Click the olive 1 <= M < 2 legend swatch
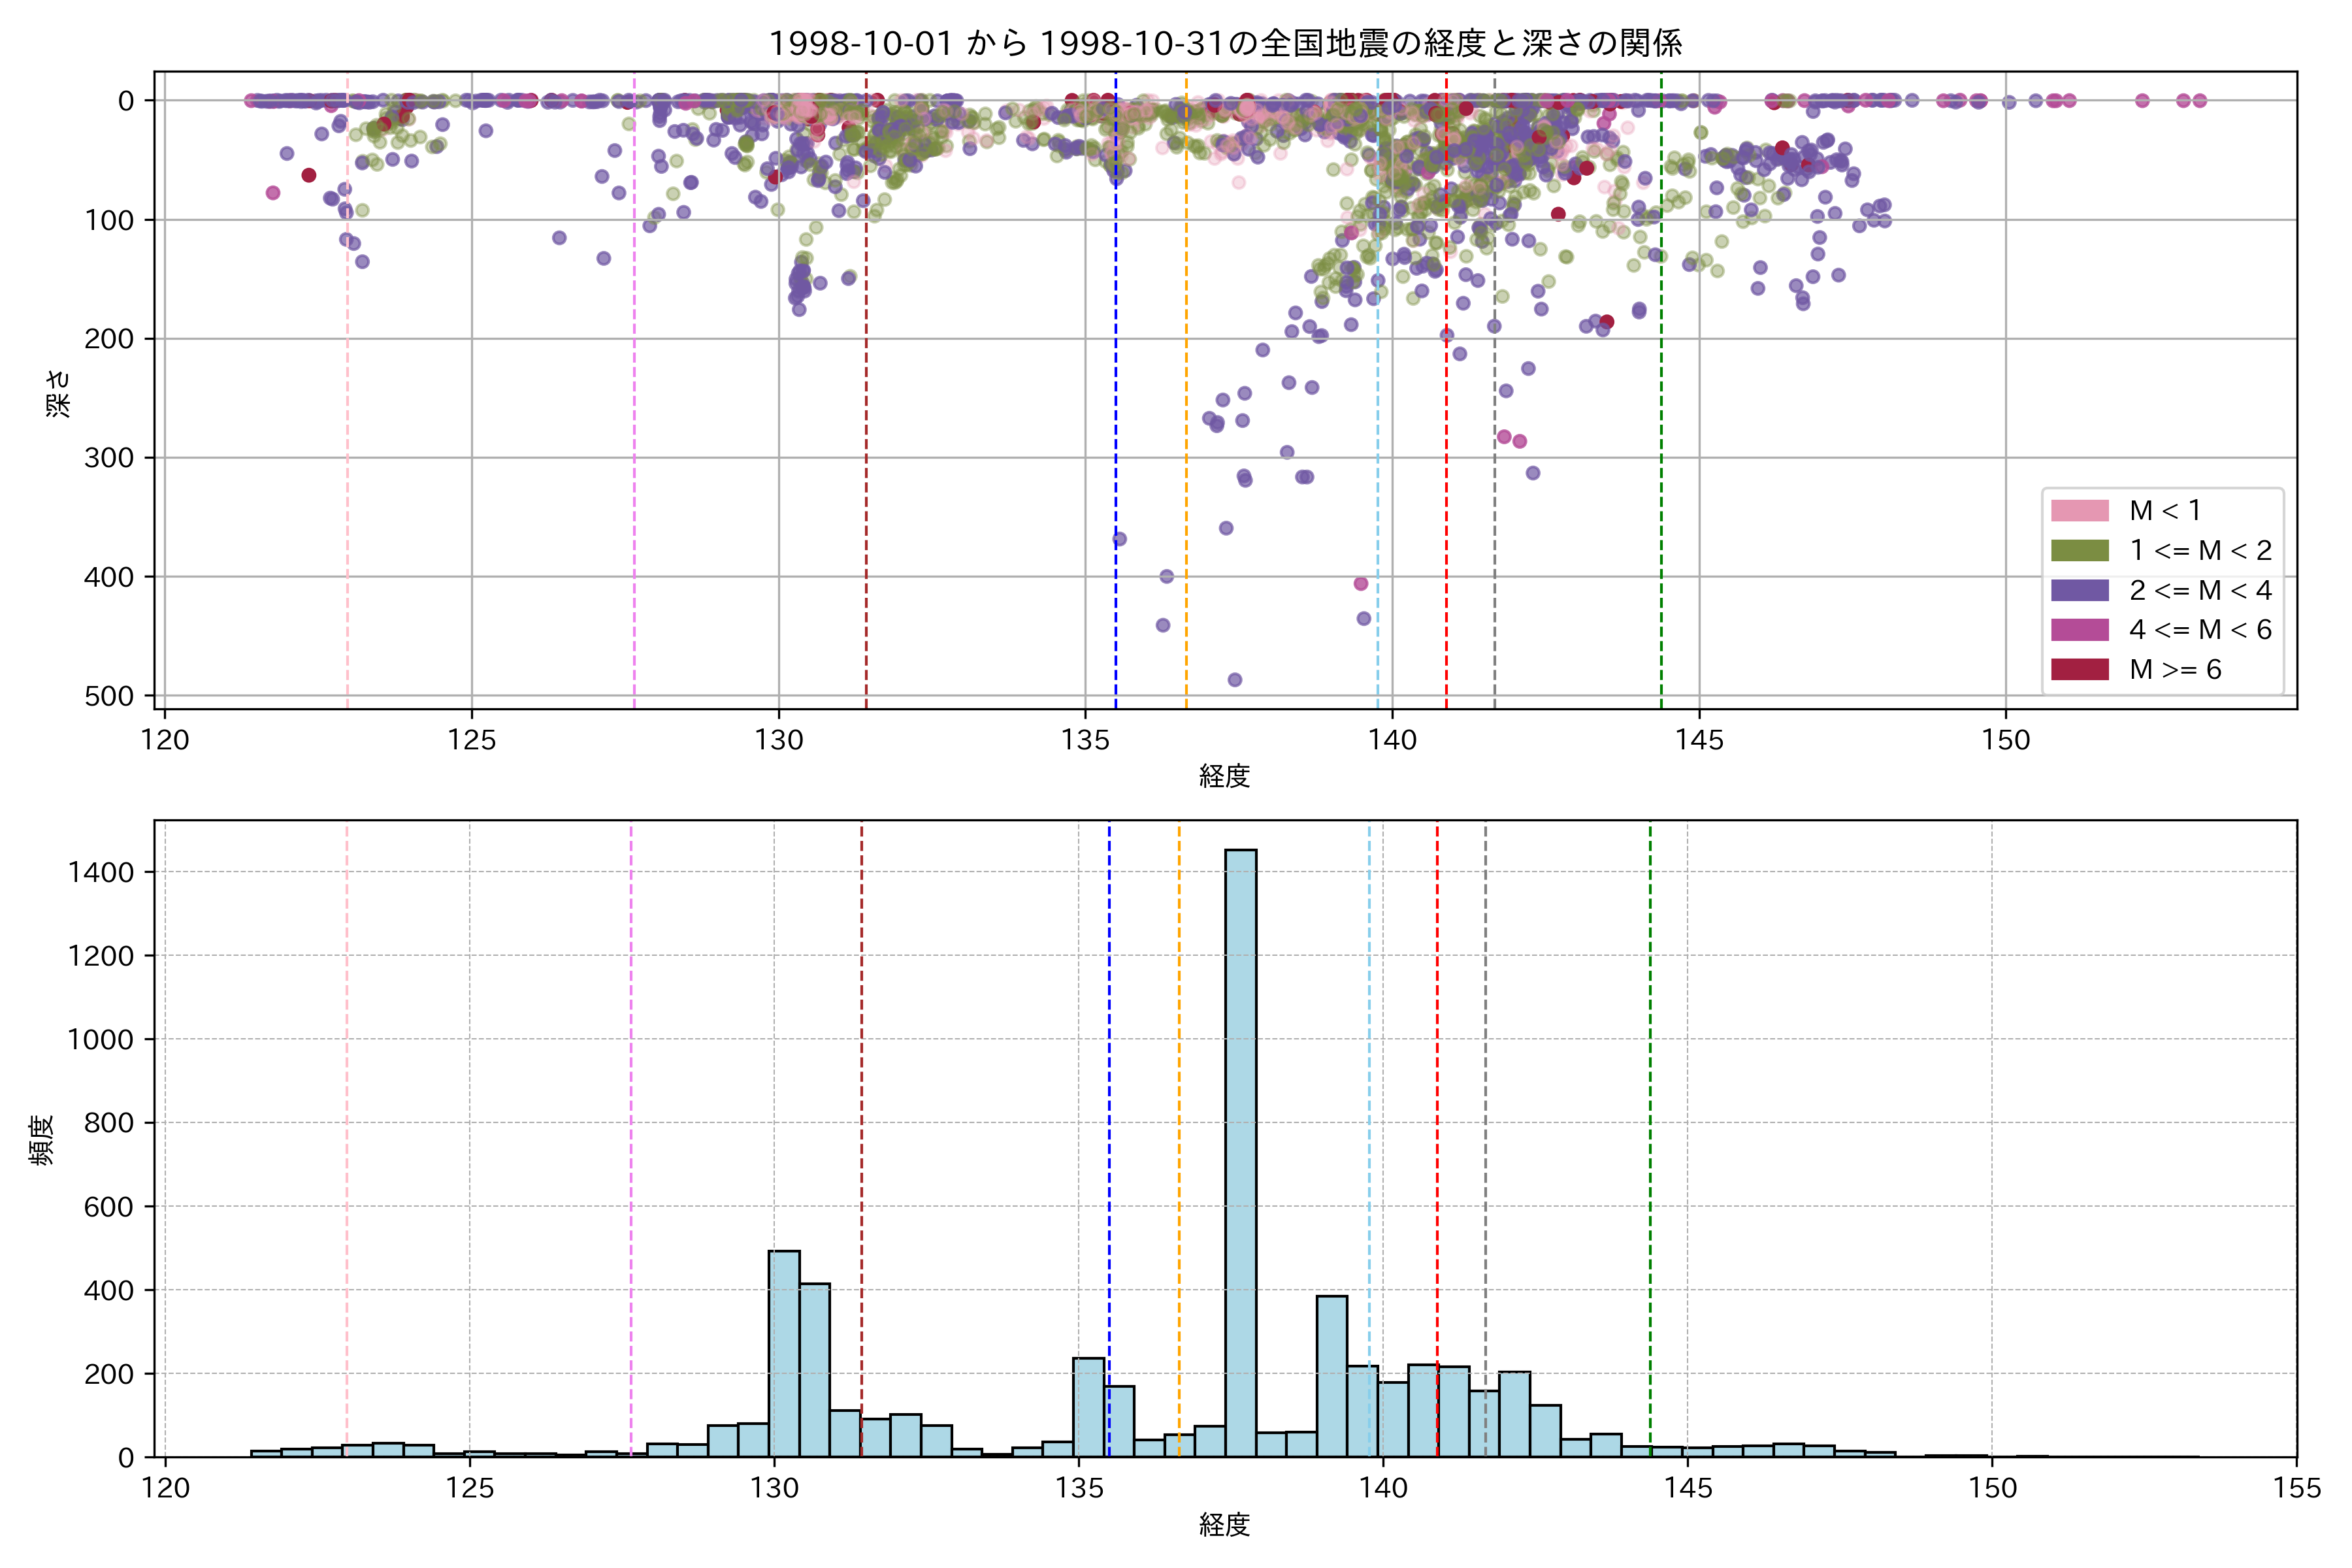 tap(2079, 551)
